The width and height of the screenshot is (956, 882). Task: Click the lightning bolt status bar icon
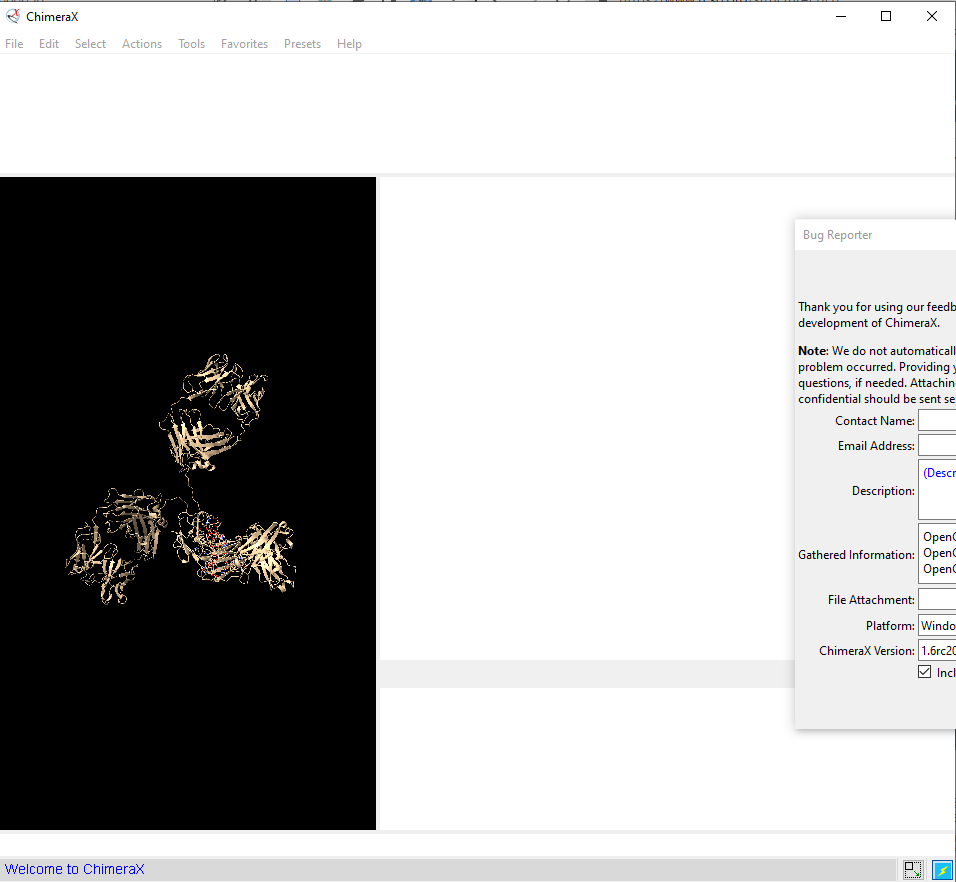pos(942,869)
